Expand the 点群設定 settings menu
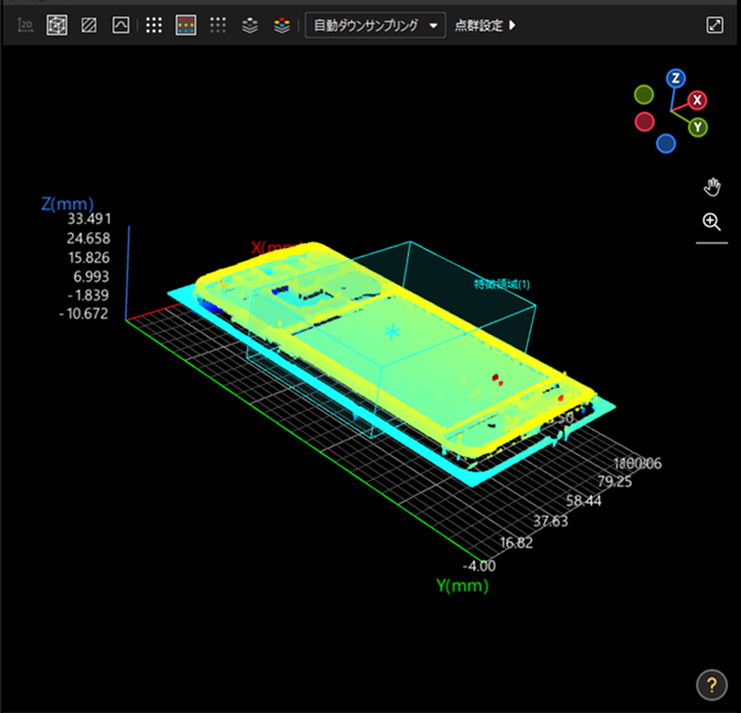The height and width of the screenshot is (713, 741). 485,26
